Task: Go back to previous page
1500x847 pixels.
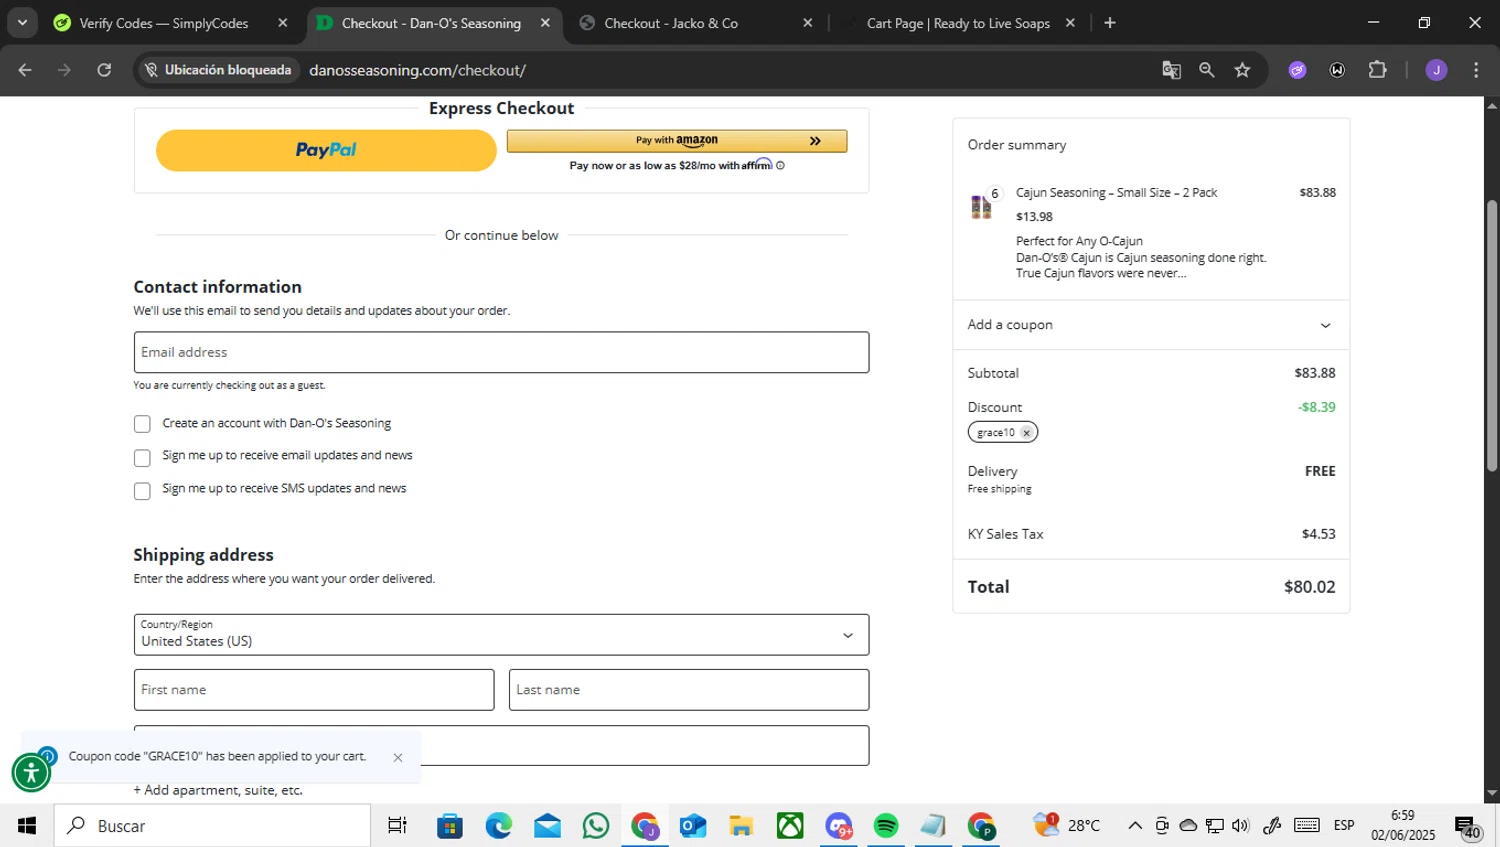Action: tap(25, 70)
